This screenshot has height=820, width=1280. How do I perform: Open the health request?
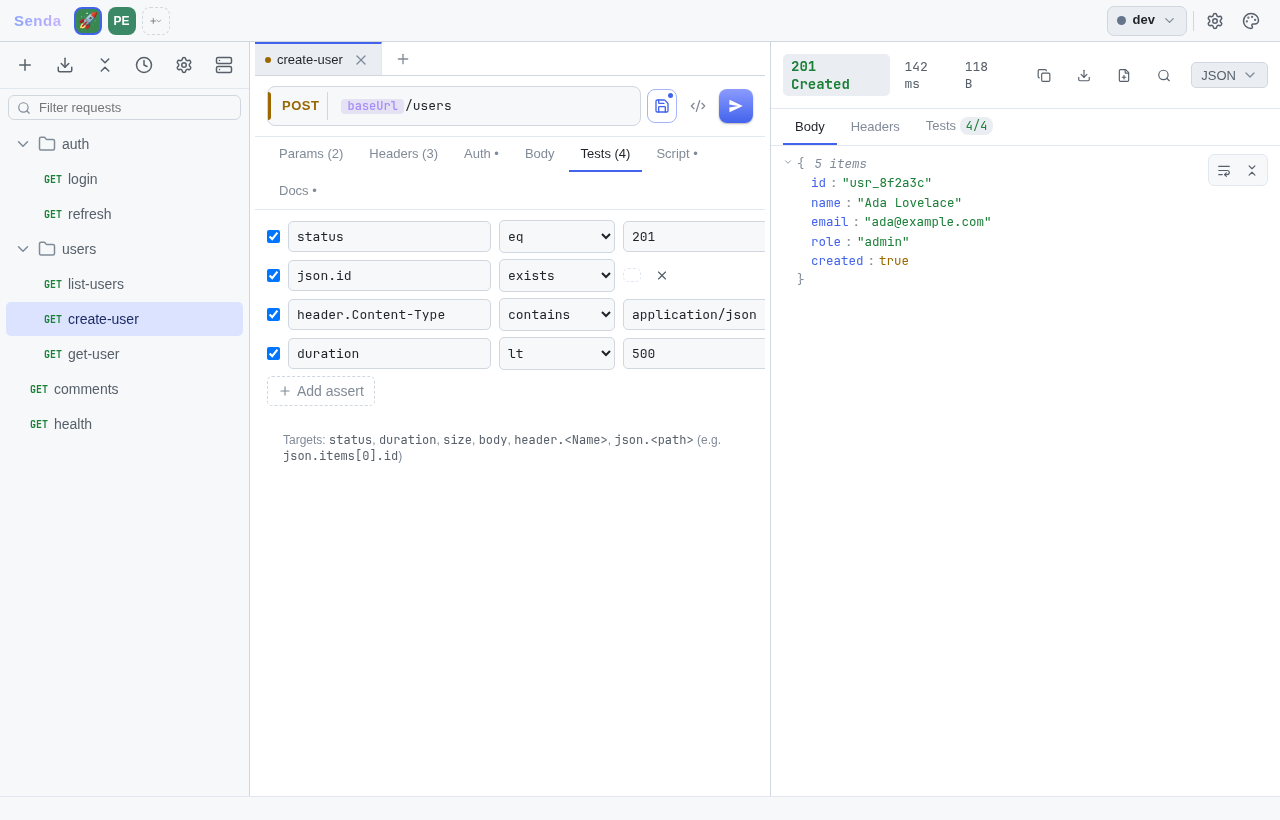tap(125, 424)
